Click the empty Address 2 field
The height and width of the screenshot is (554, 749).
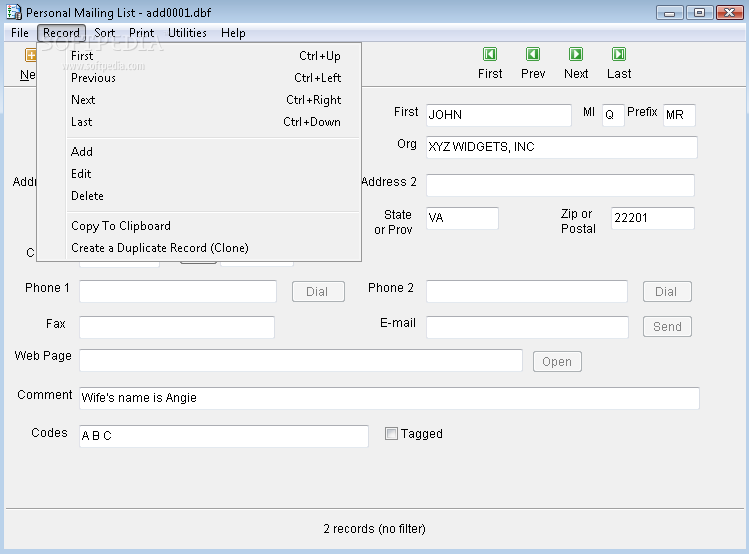coord(560,185)
